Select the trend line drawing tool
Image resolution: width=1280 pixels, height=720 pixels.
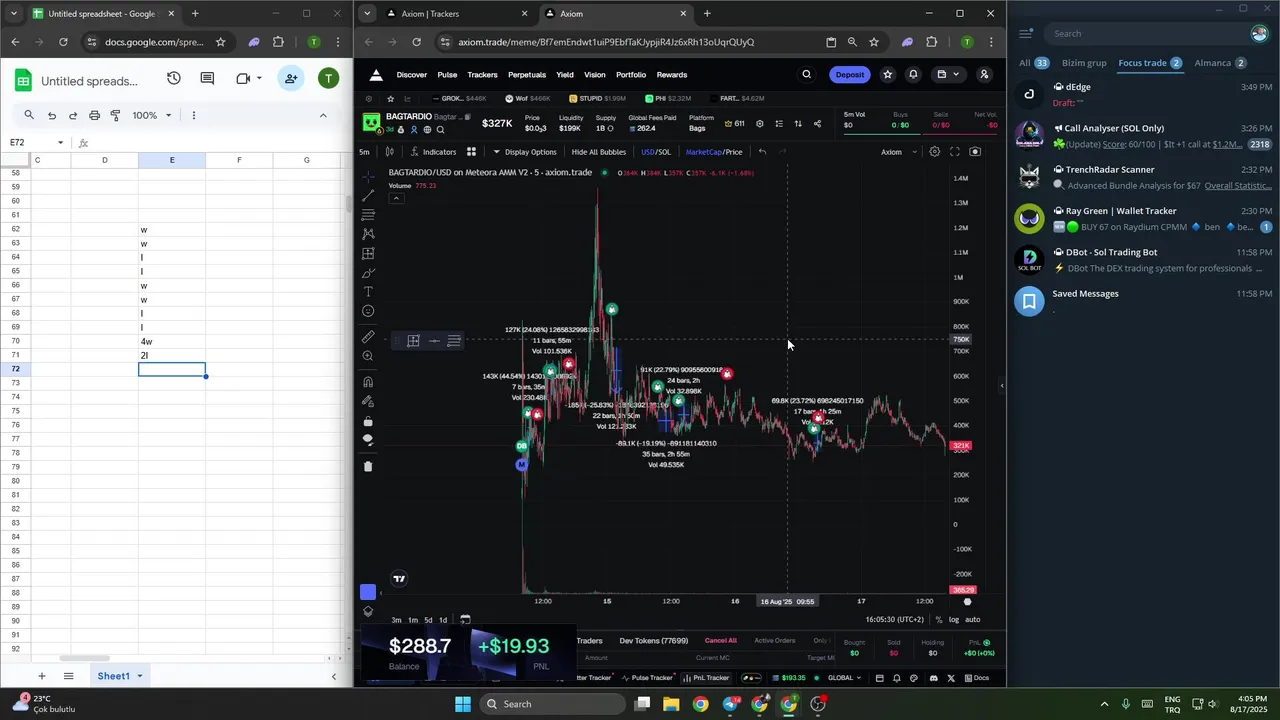368,195
